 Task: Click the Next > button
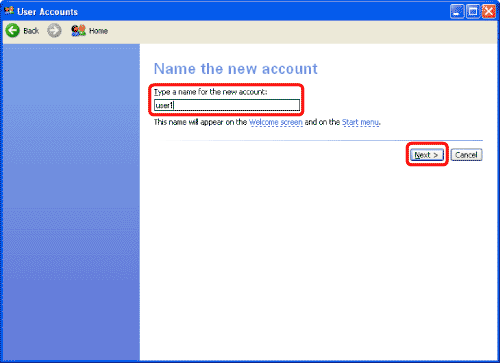[x=427, y=155]
